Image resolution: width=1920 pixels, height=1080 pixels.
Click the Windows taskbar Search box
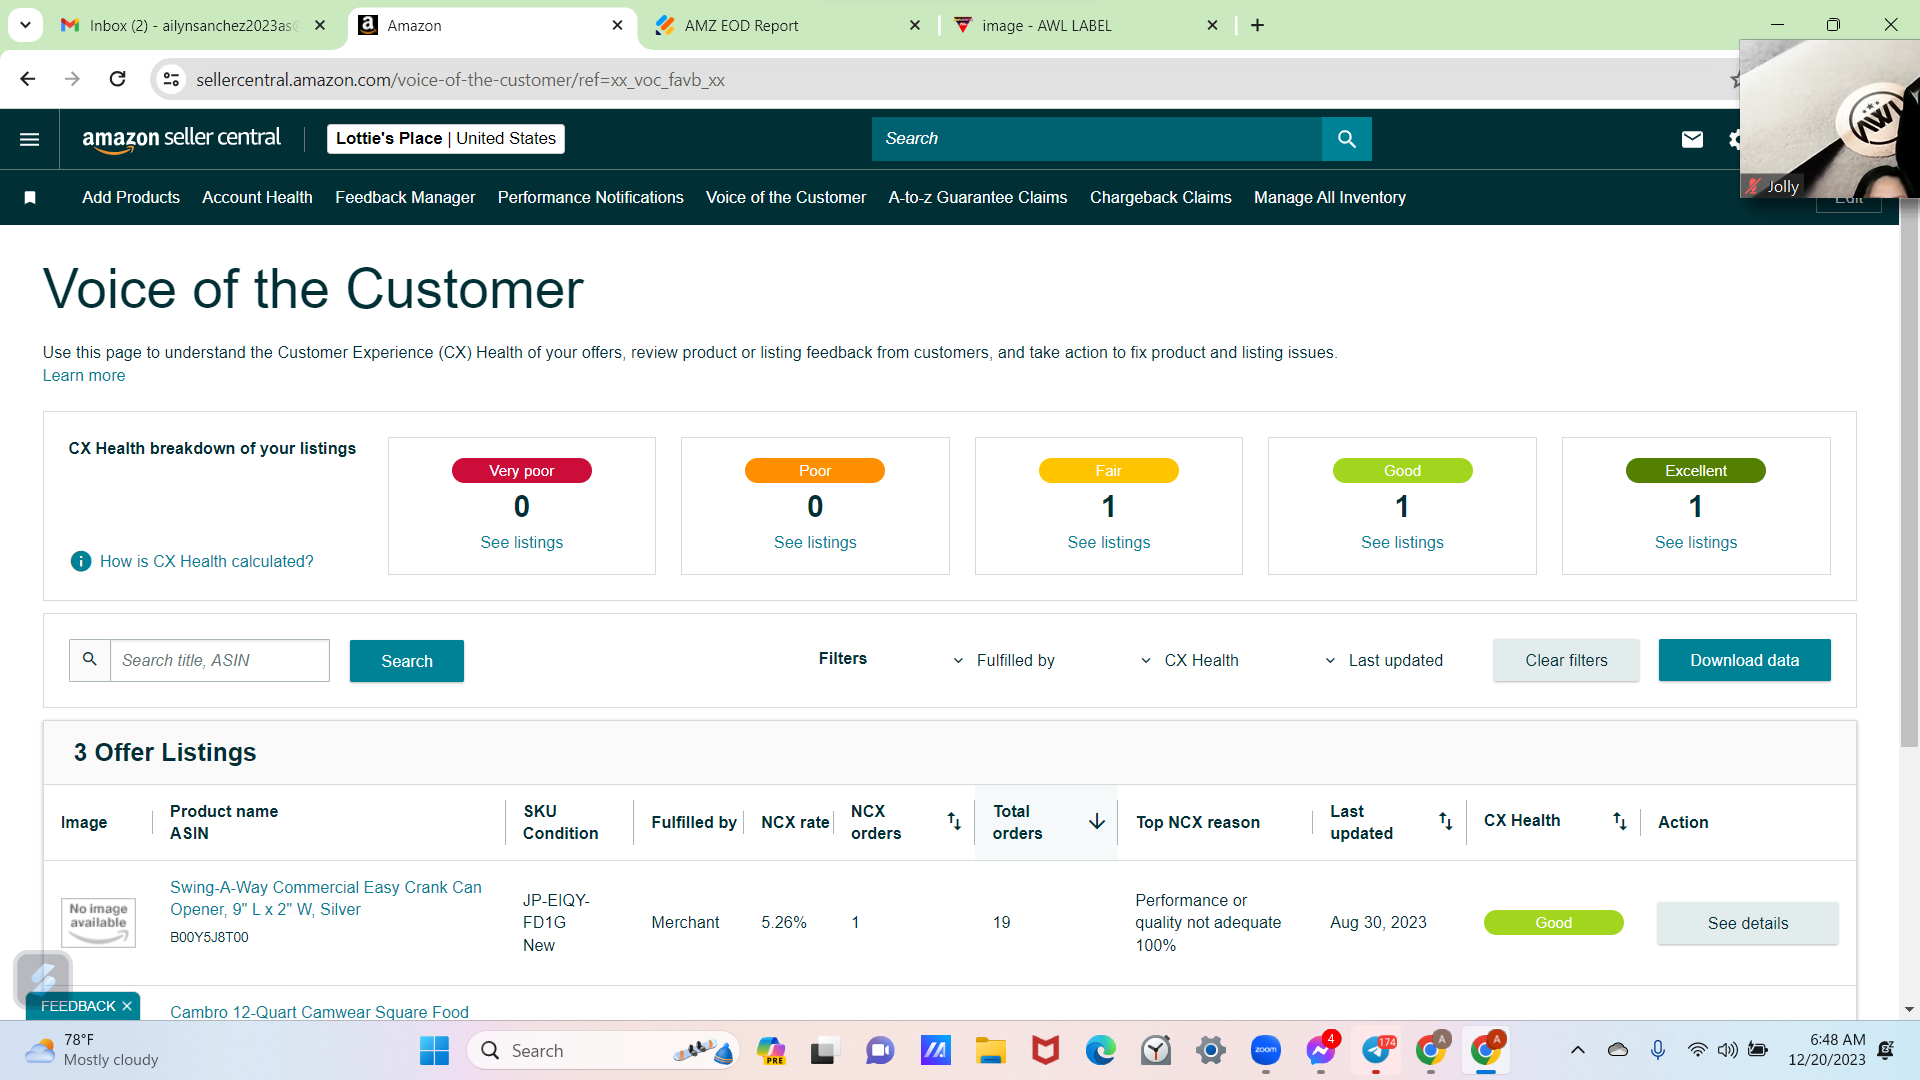pyautogui.click(x=603, y=1051)
